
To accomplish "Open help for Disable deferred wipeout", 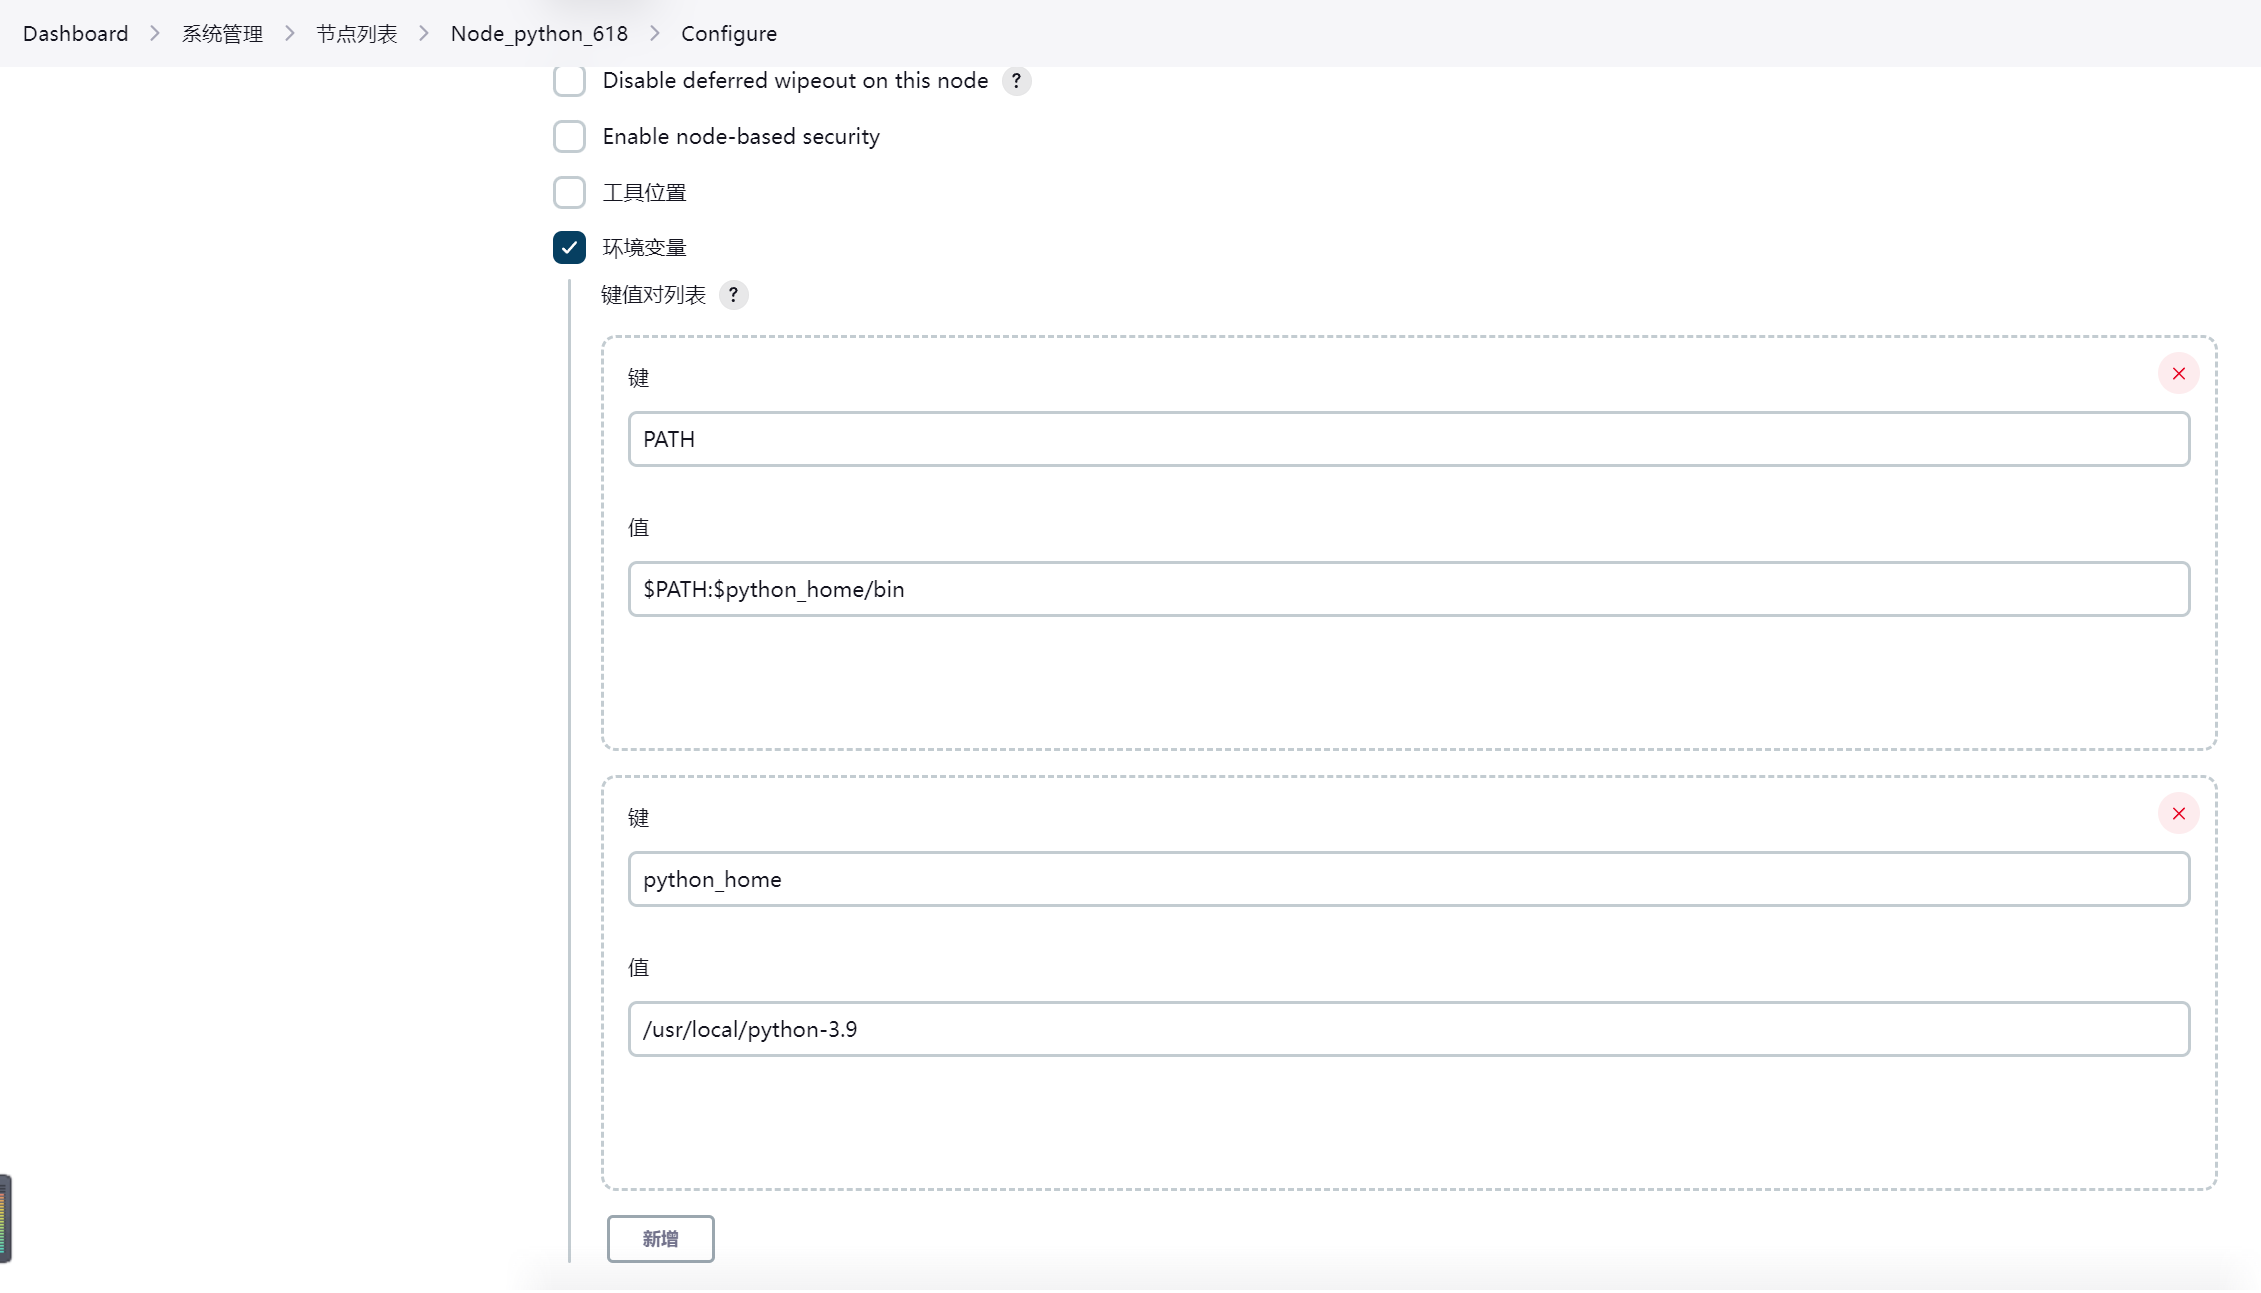I will tap(1016, 81).
